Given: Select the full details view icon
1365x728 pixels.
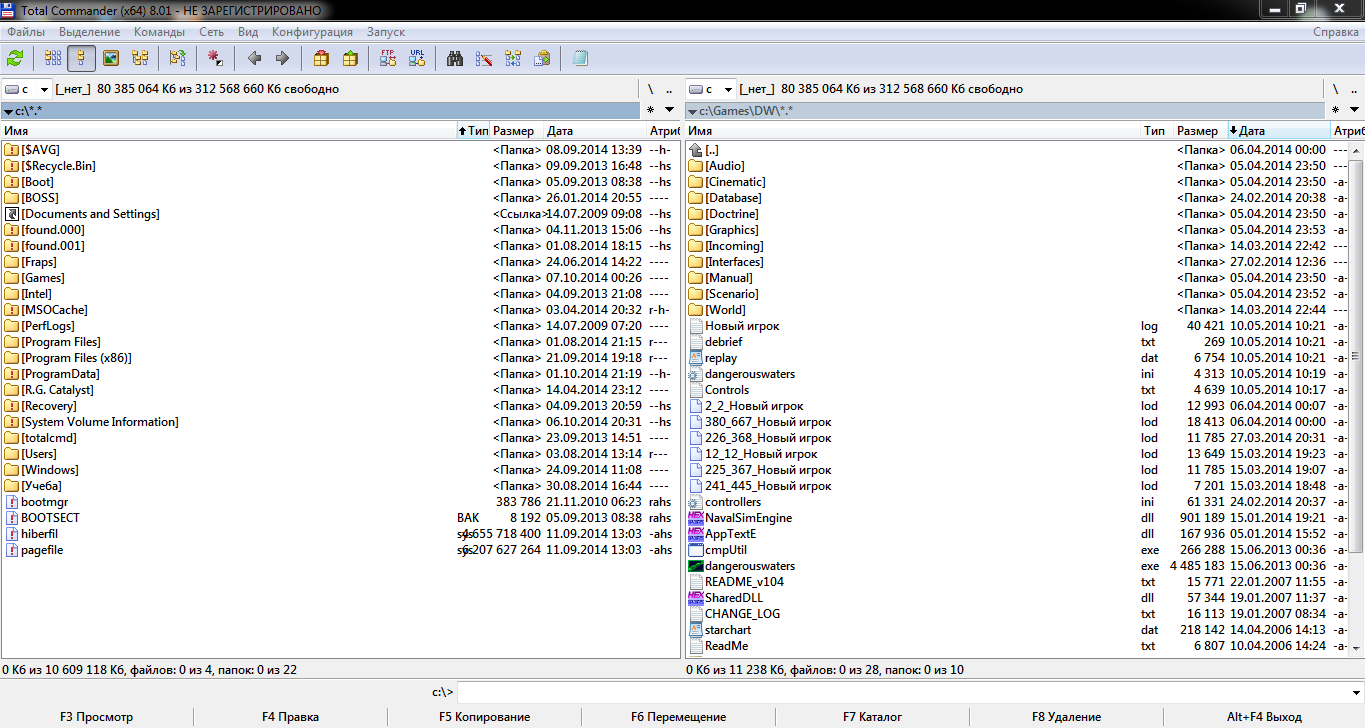Looking at the screenshot, I should click(82, 59).
